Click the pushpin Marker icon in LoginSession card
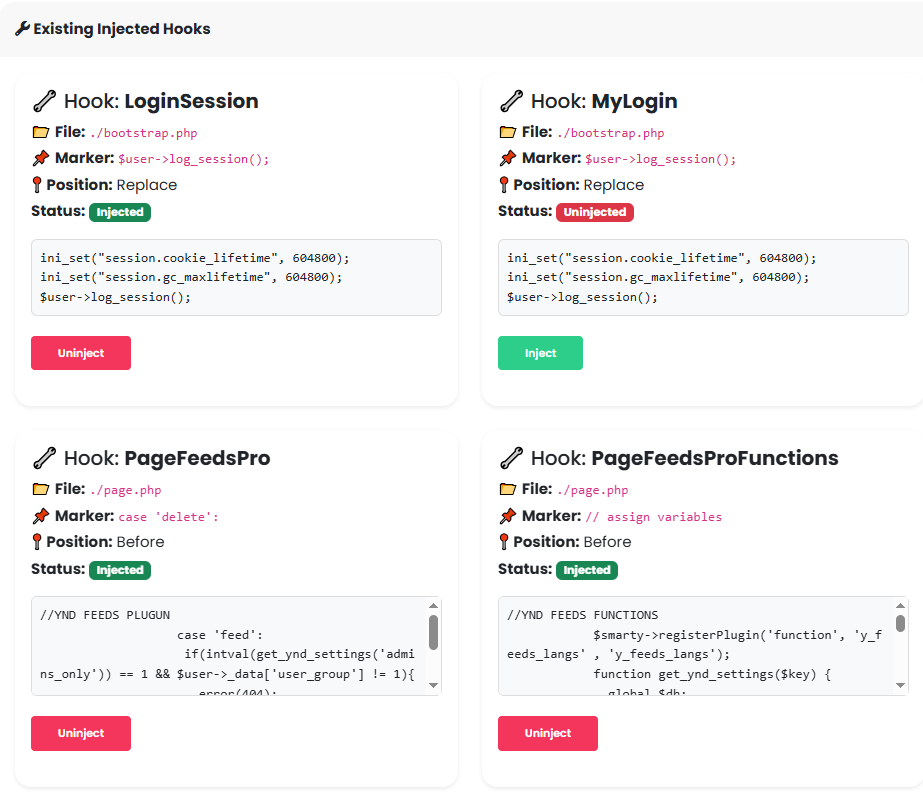Viewport: 923px width, 796px height. (x=41, y=158)
